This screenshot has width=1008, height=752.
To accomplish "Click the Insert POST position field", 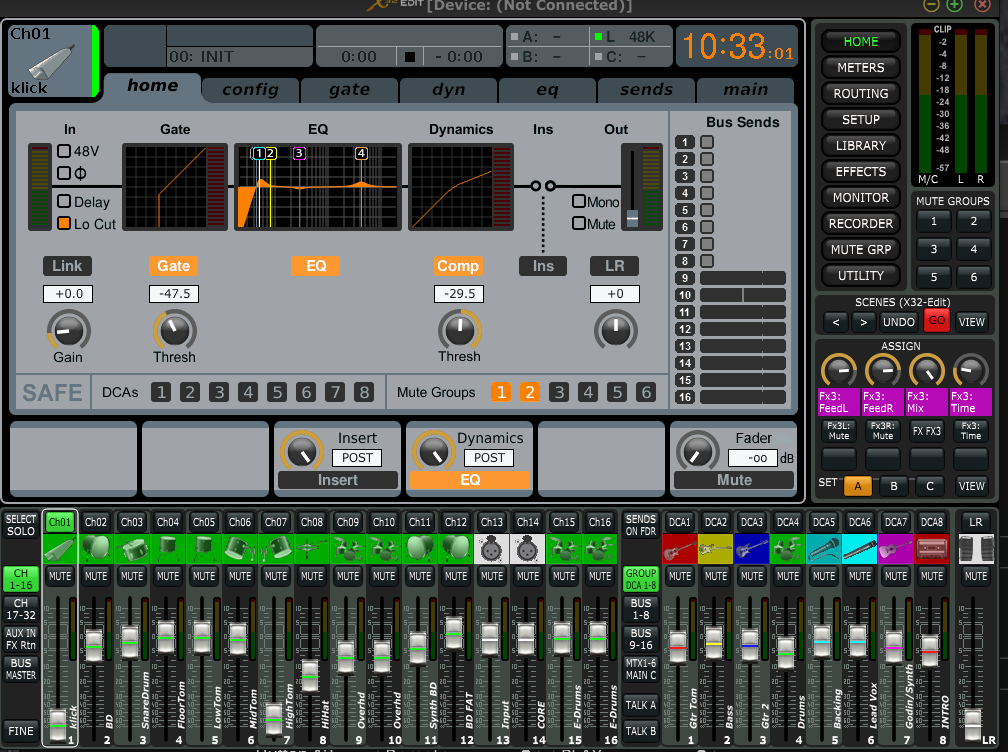I will 357,458.
